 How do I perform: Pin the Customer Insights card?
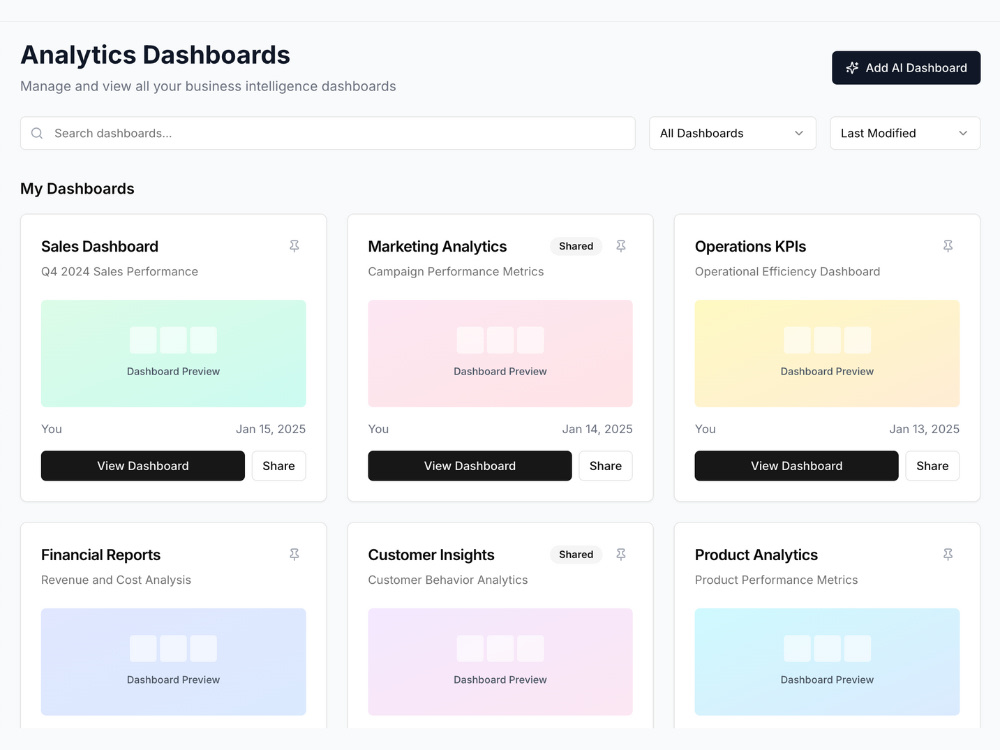(x=621, y=554)
